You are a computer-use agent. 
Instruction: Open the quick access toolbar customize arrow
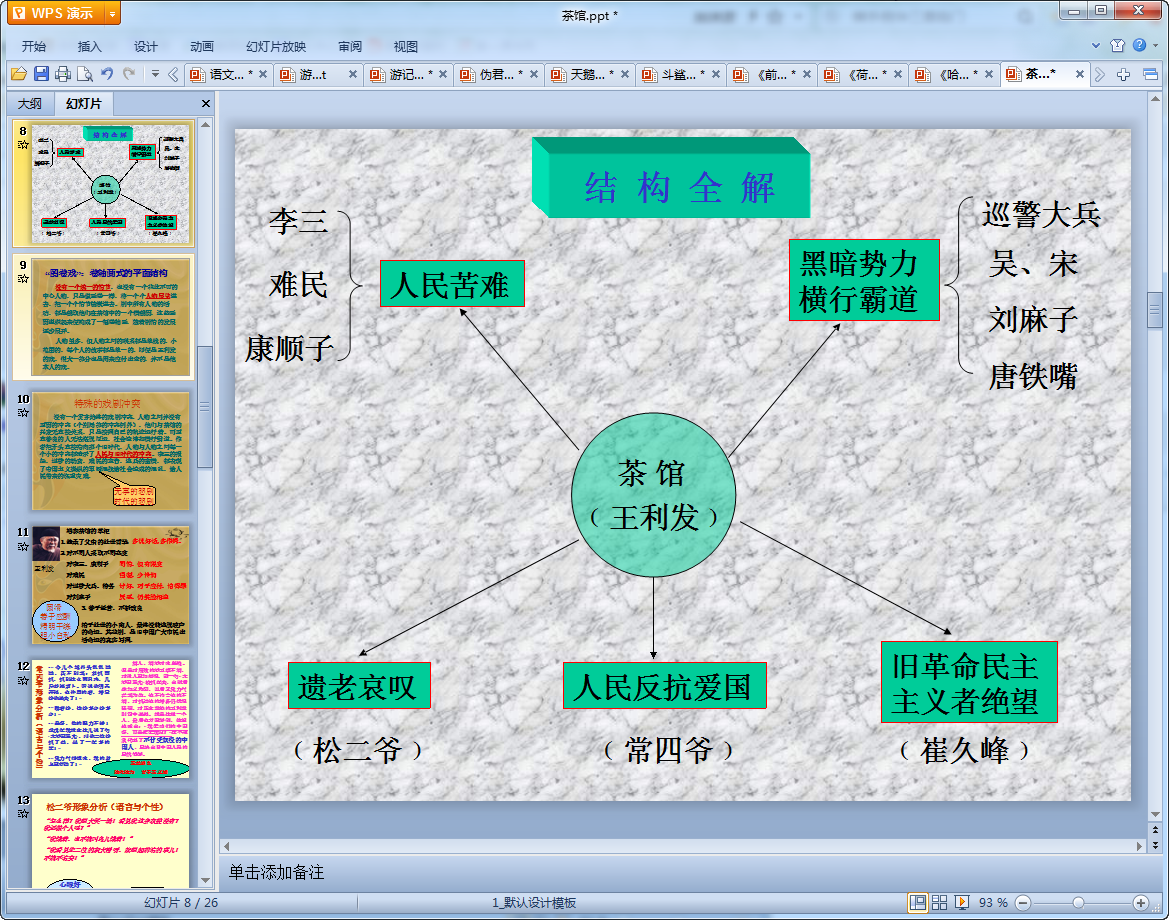click(x=155, y=74)
